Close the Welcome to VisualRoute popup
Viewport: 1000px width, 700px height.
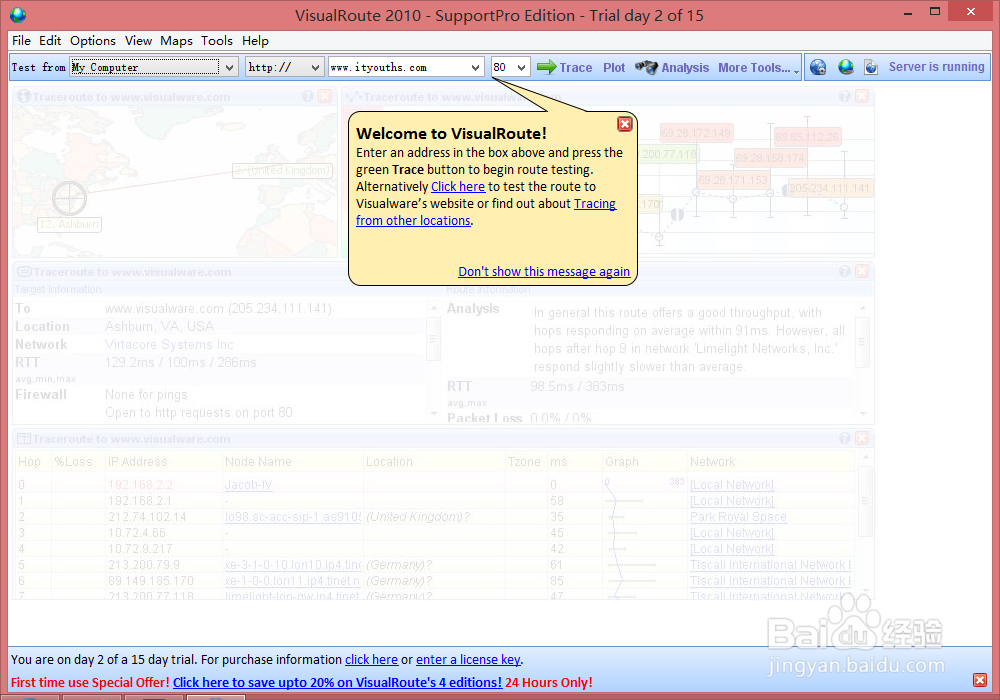(x=625, y=124)
